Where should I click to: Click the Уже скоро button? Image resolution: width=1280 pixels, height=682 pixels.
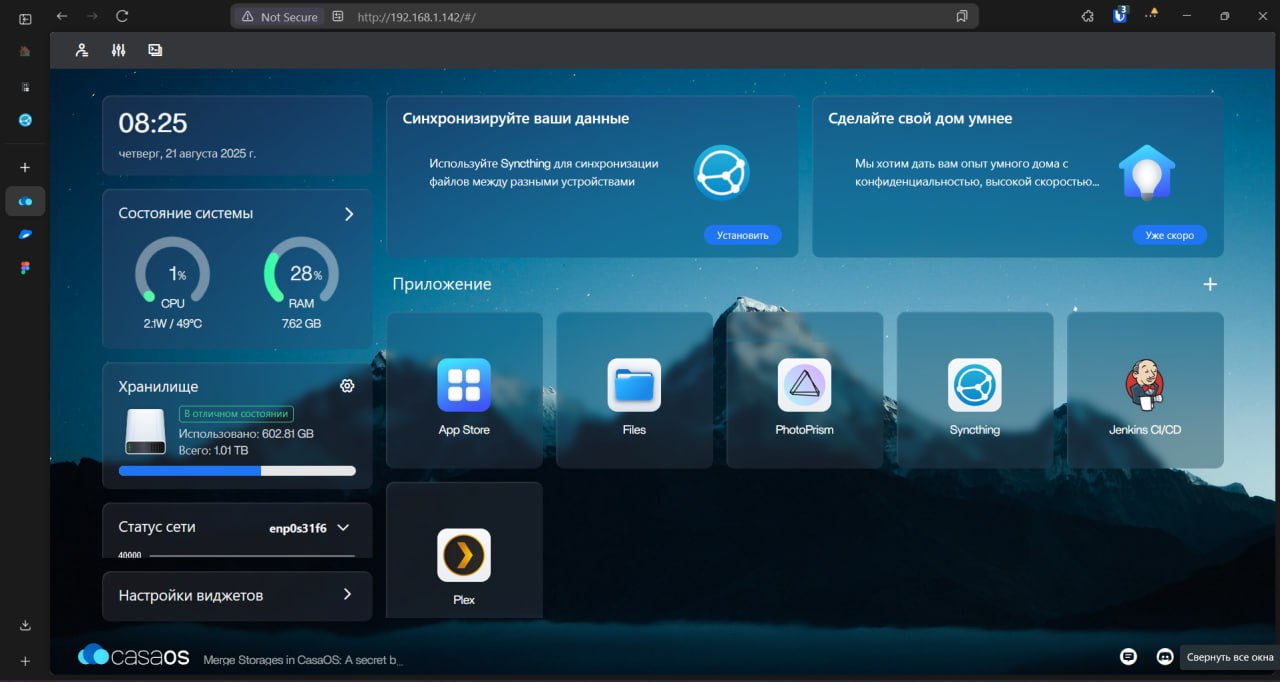point(1169,235)
